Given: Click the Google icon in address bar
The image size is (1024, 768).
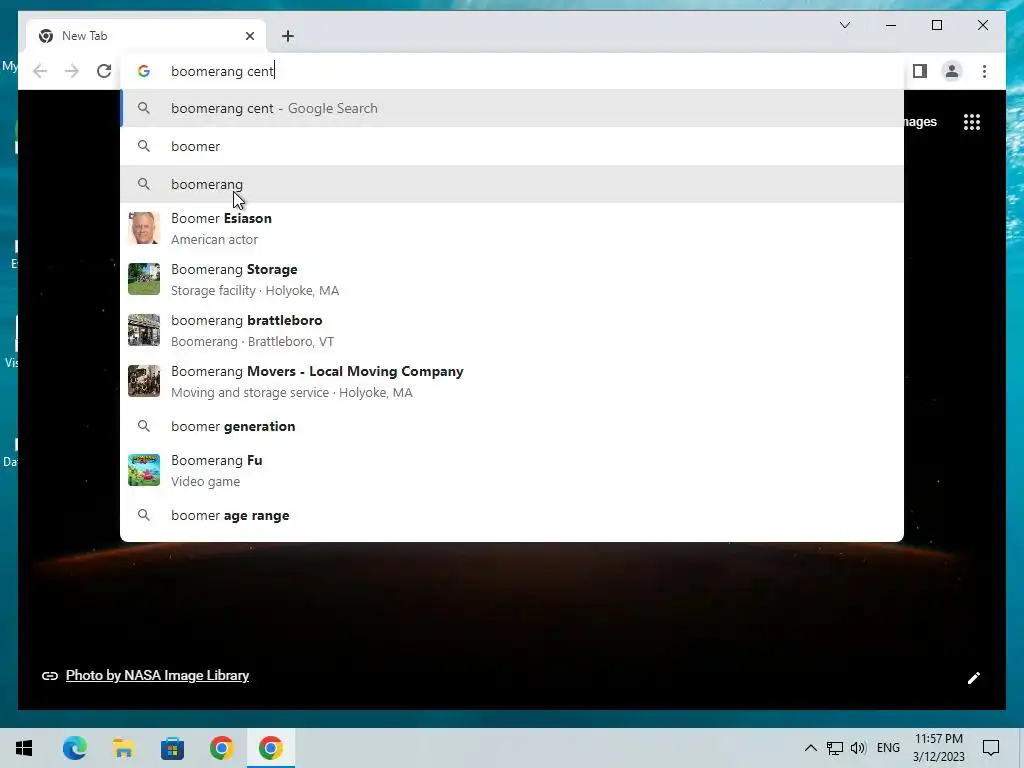Looking at the screenshot, I should (144, 71).
